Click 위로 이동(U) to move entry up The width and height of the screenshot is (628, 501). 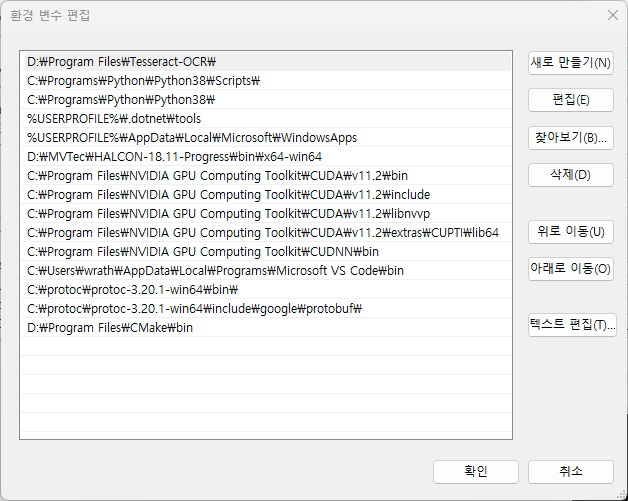571,232
